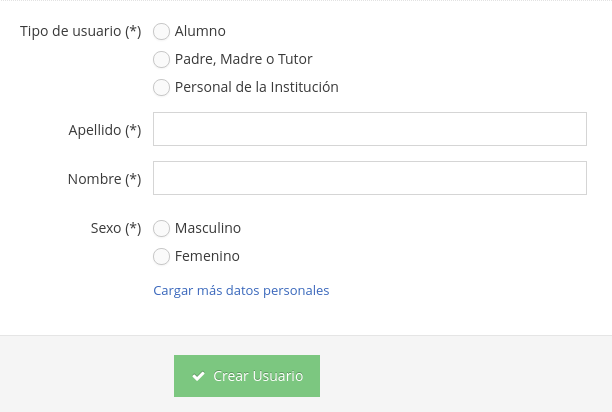Click the gray footer bar beside Crear Usuario

(464, 375)
